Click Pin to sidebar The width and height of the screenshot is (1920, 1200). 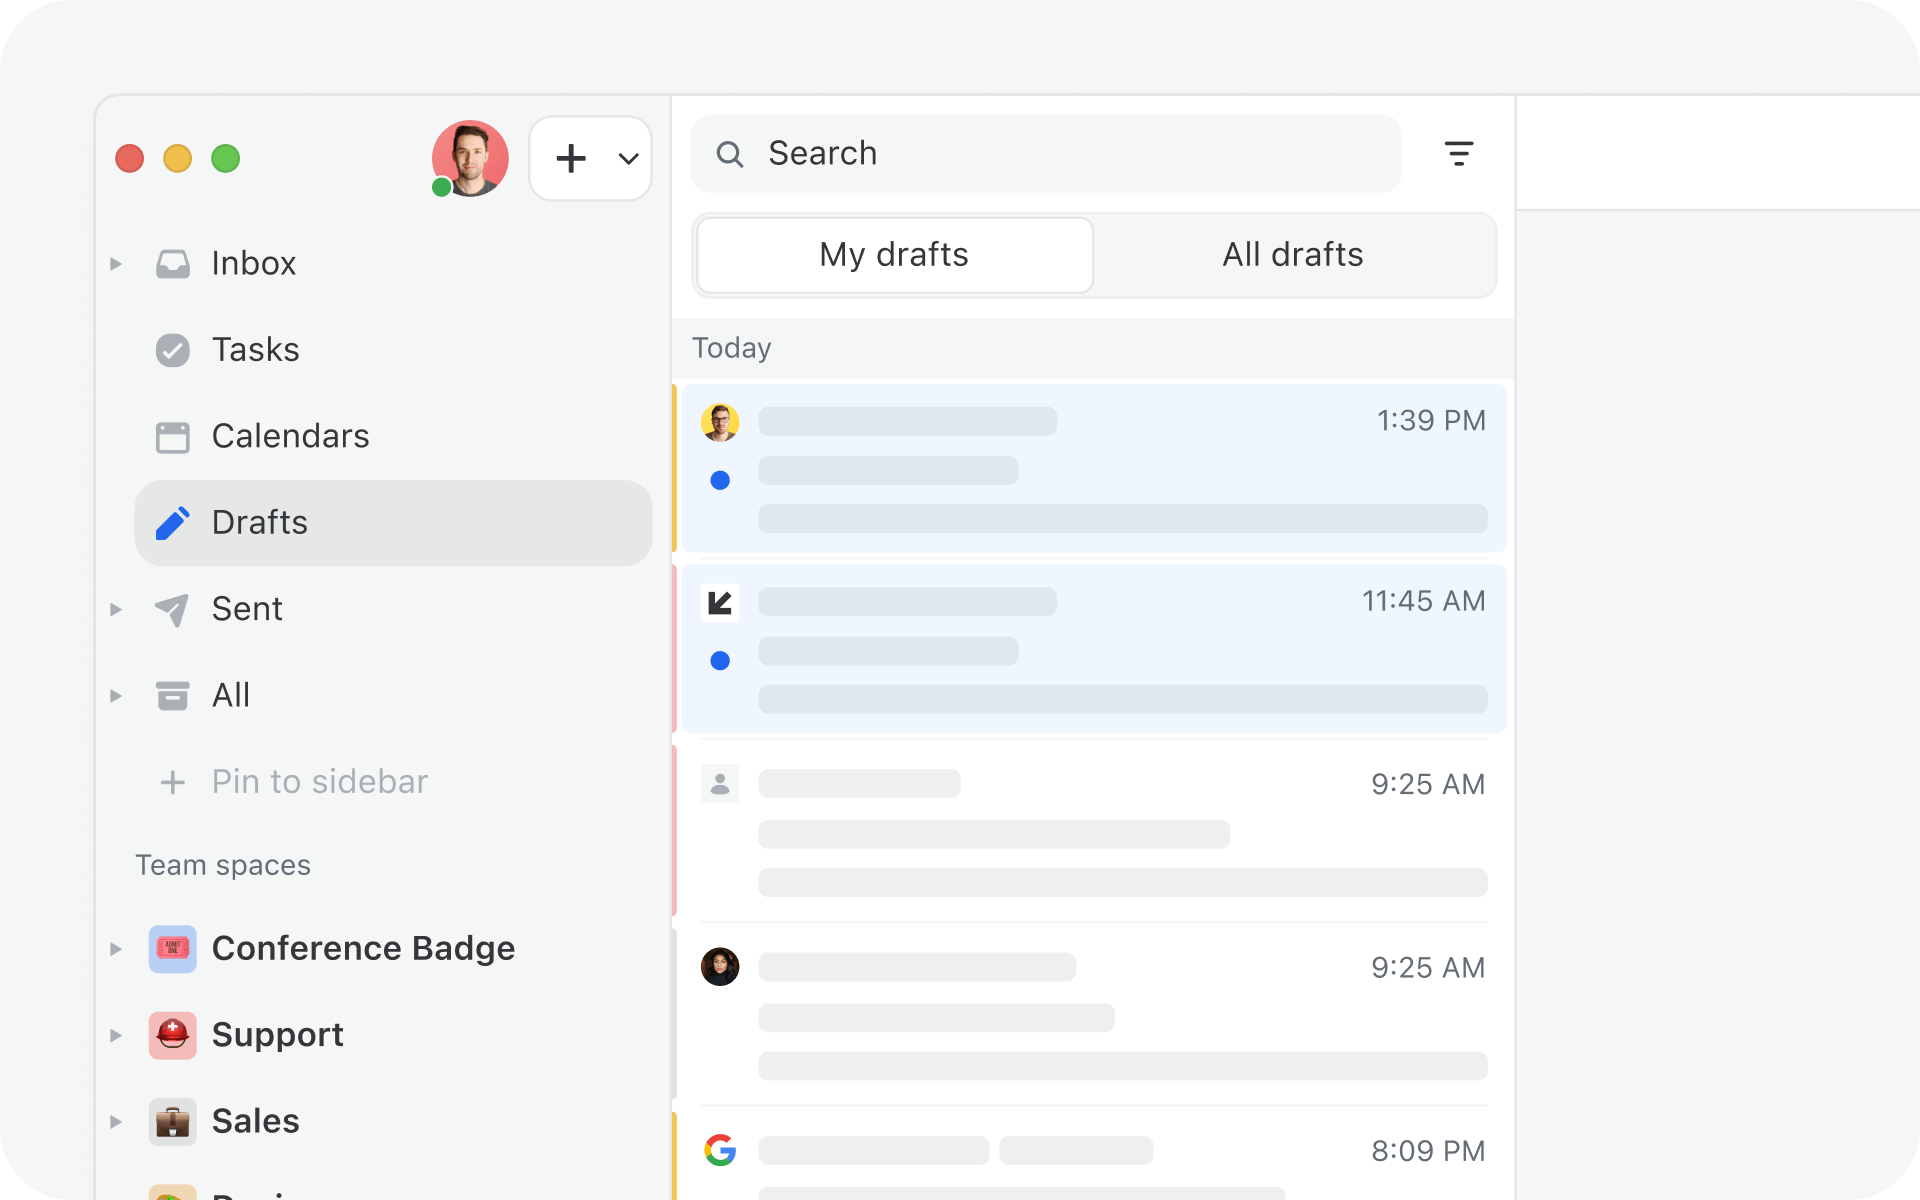point(318,782)
